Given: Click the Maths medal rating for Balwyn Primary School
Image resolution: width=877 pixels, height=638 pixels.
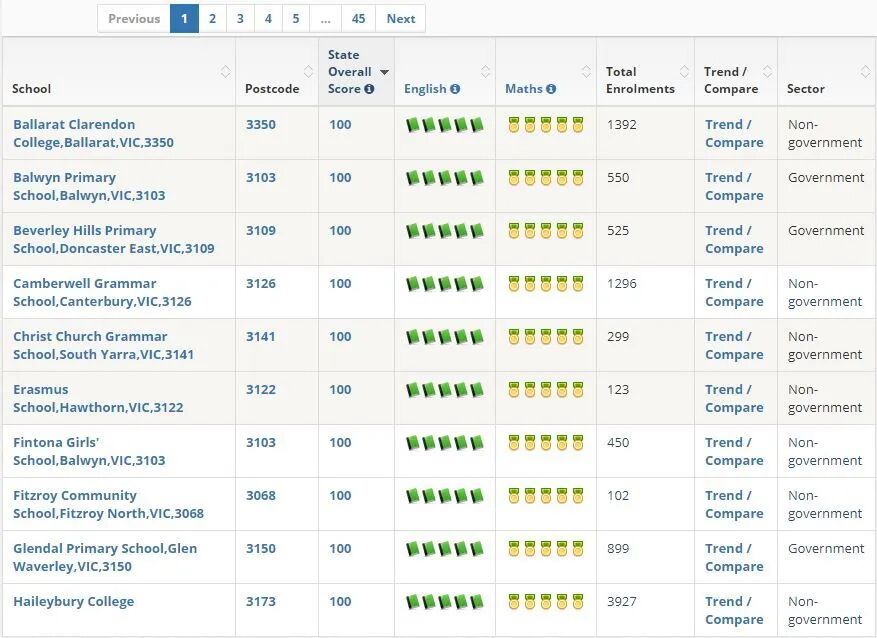Looking at the screenshot, I should point(546,178).
